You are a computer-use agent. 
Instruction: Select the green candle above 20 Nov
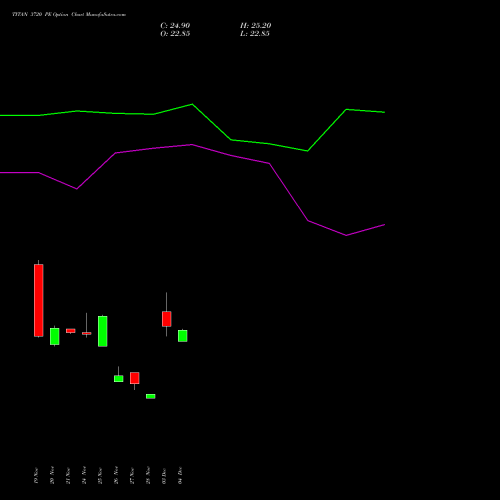point(55,336)
